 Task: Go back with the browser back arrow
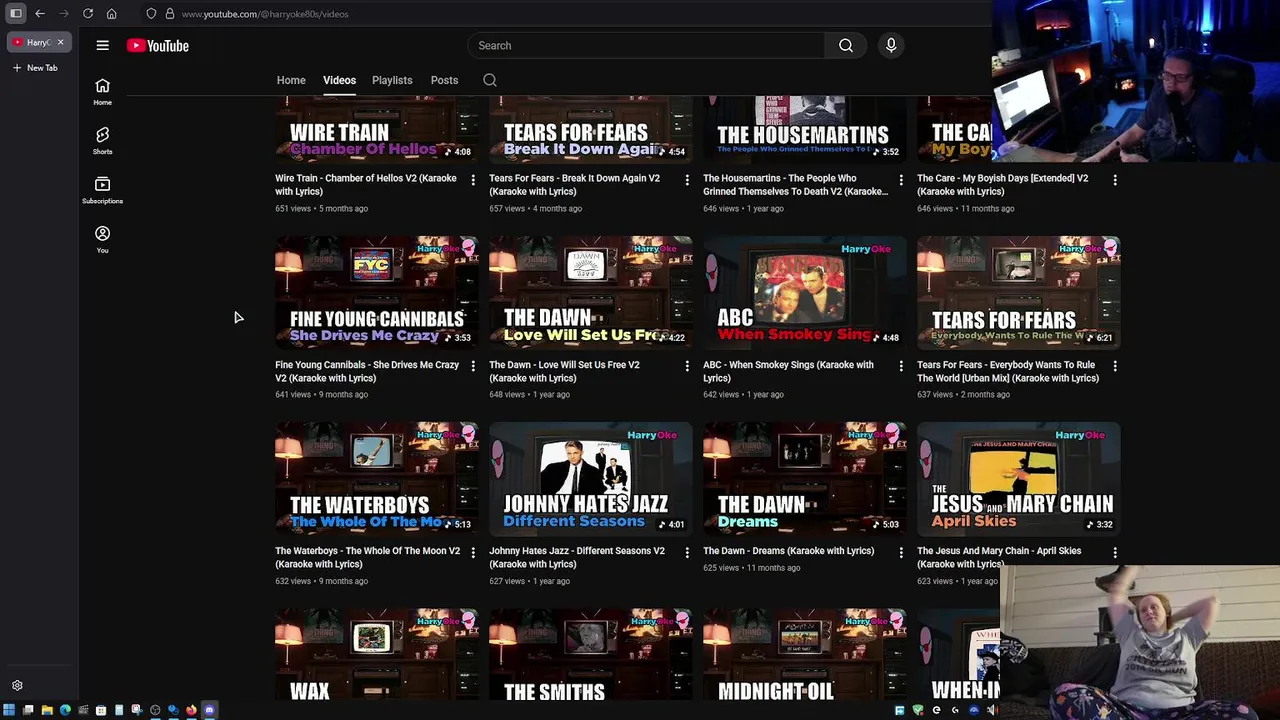(x=40, y=14)
